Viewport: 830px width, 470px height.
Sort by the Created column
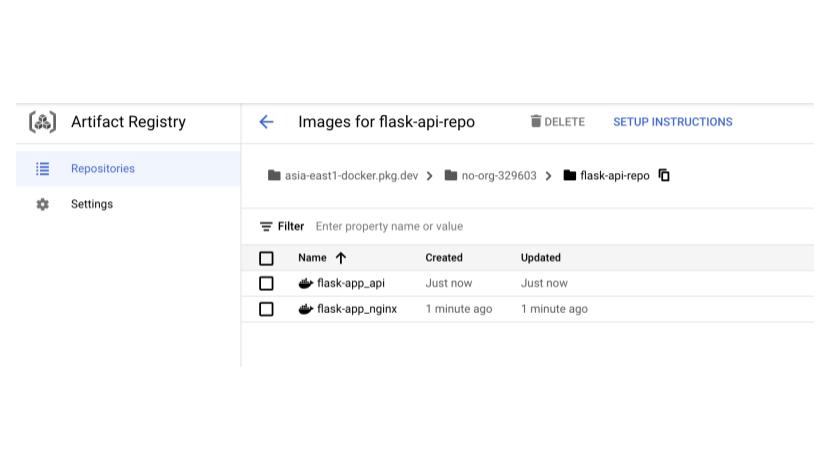coord(444,258)
